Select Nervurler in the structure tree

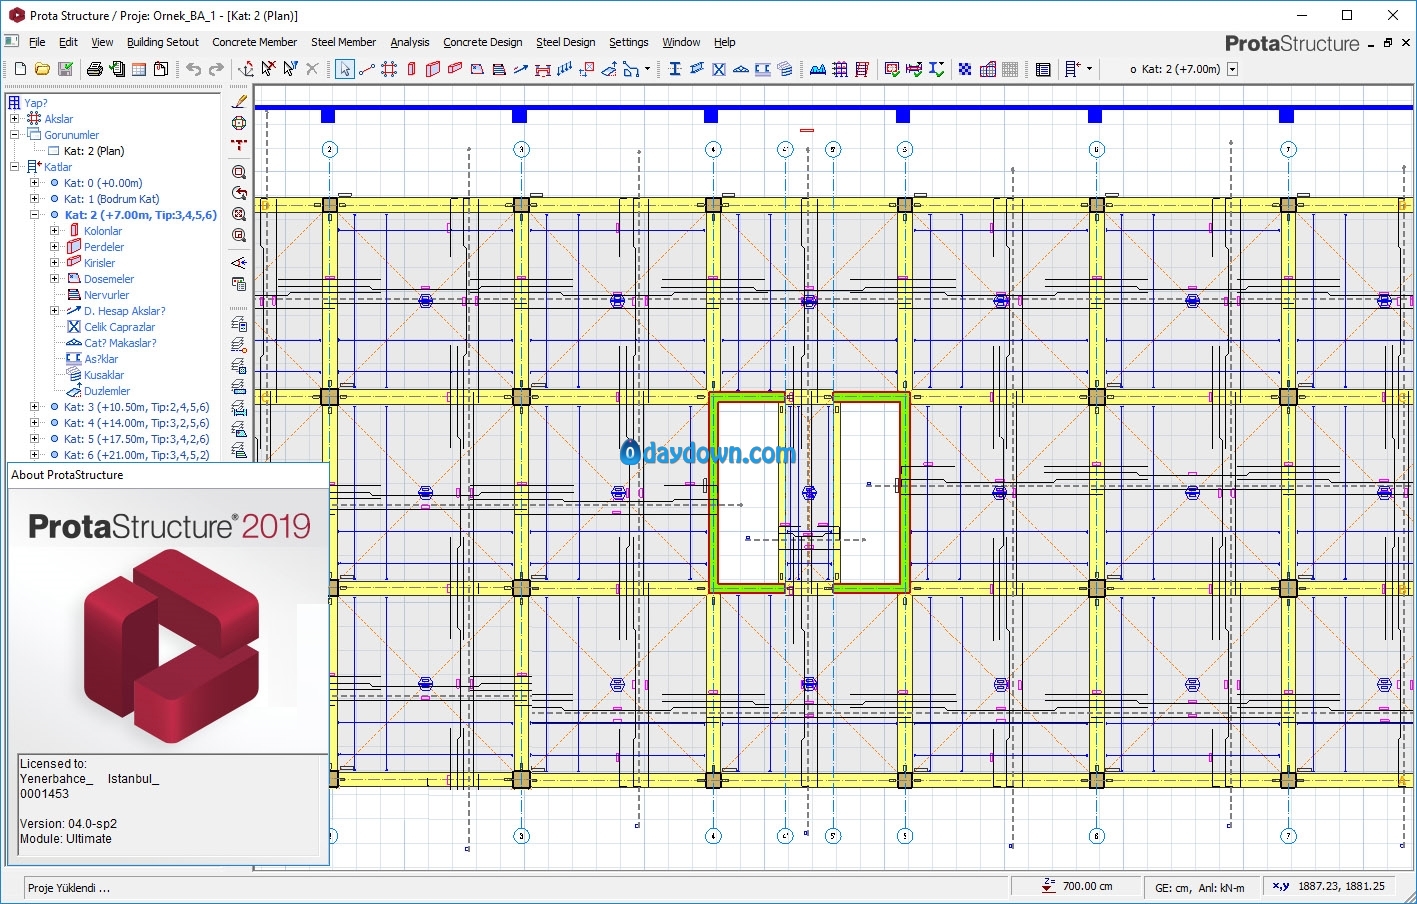click(106, 295)
